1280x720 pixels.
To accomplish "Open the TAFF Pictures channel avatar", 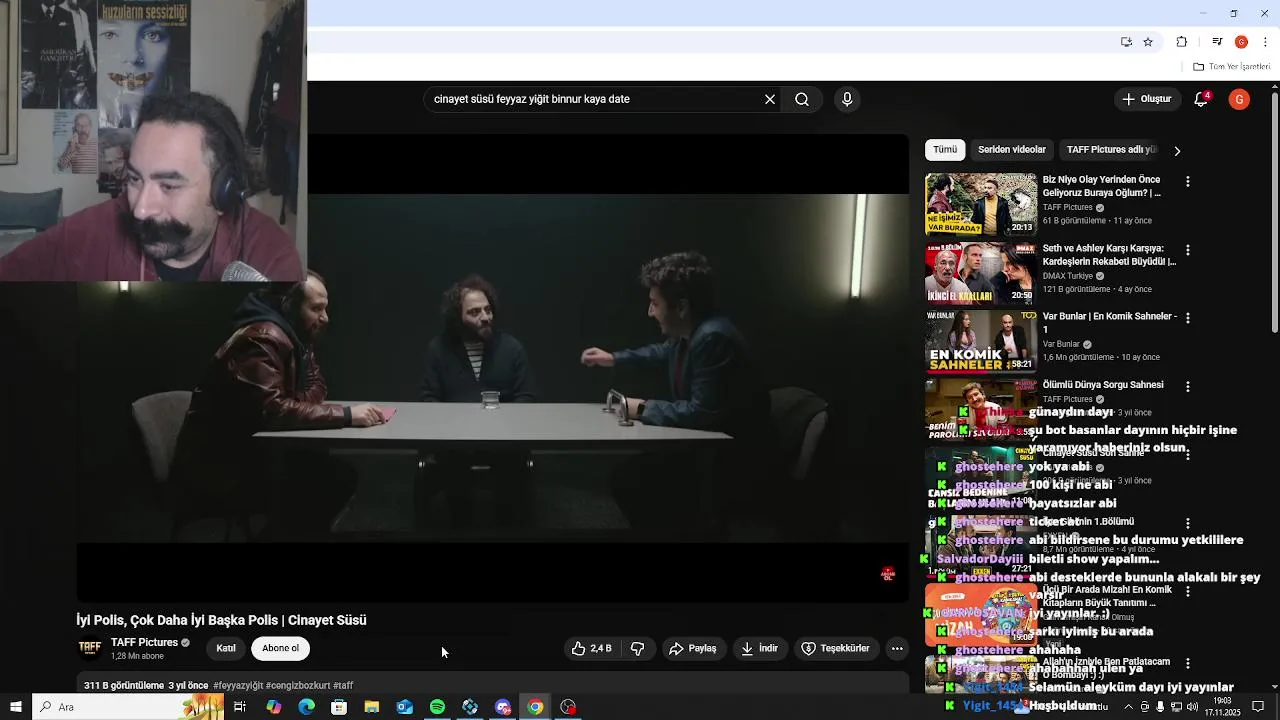I will 90,649.
